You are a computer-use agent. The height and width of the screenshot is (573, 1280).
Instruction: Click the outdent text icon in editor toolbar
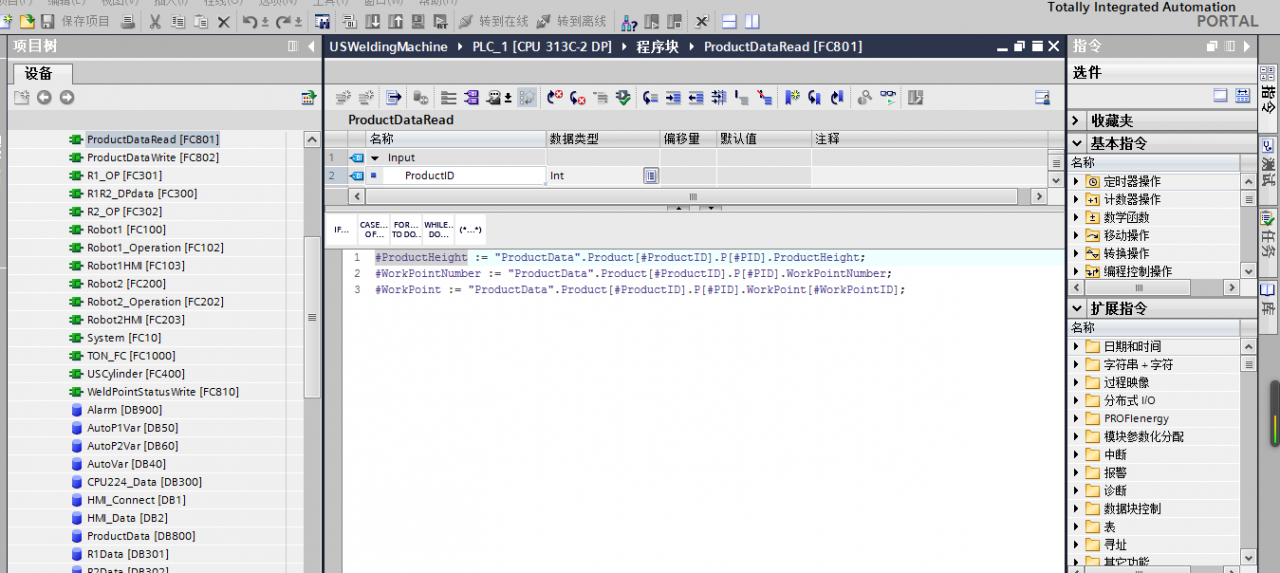(696, 97)
